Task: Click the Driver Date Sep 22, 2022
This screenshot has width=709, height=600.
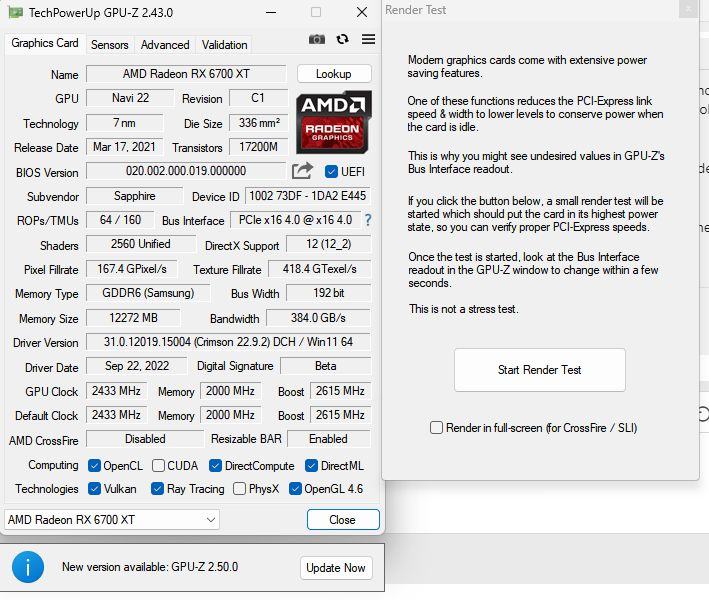Action: click(x=137, y=366)
